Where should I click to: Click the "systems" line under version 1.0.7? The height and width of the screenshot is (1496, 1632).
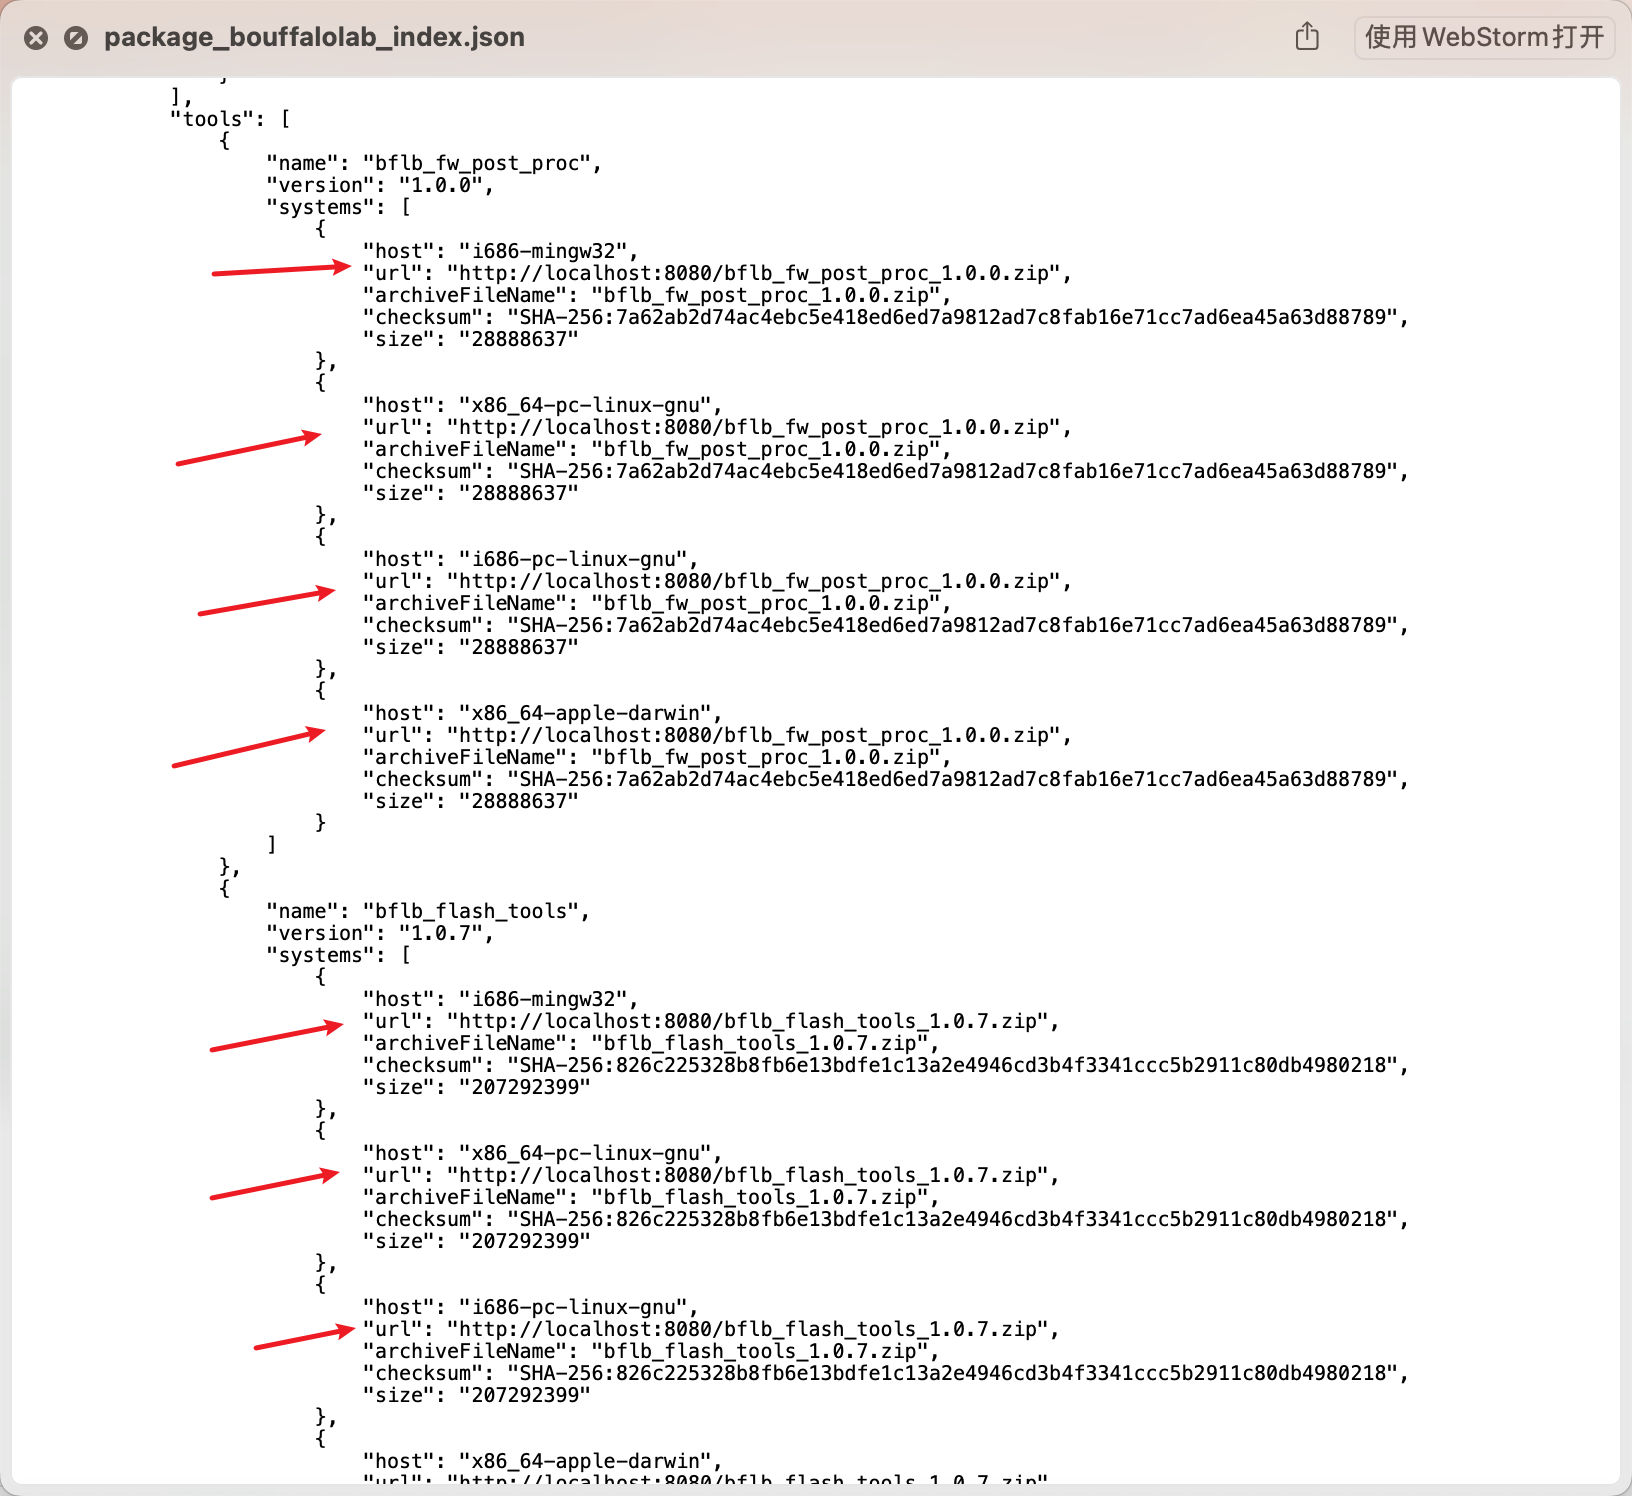pos(338,955)
